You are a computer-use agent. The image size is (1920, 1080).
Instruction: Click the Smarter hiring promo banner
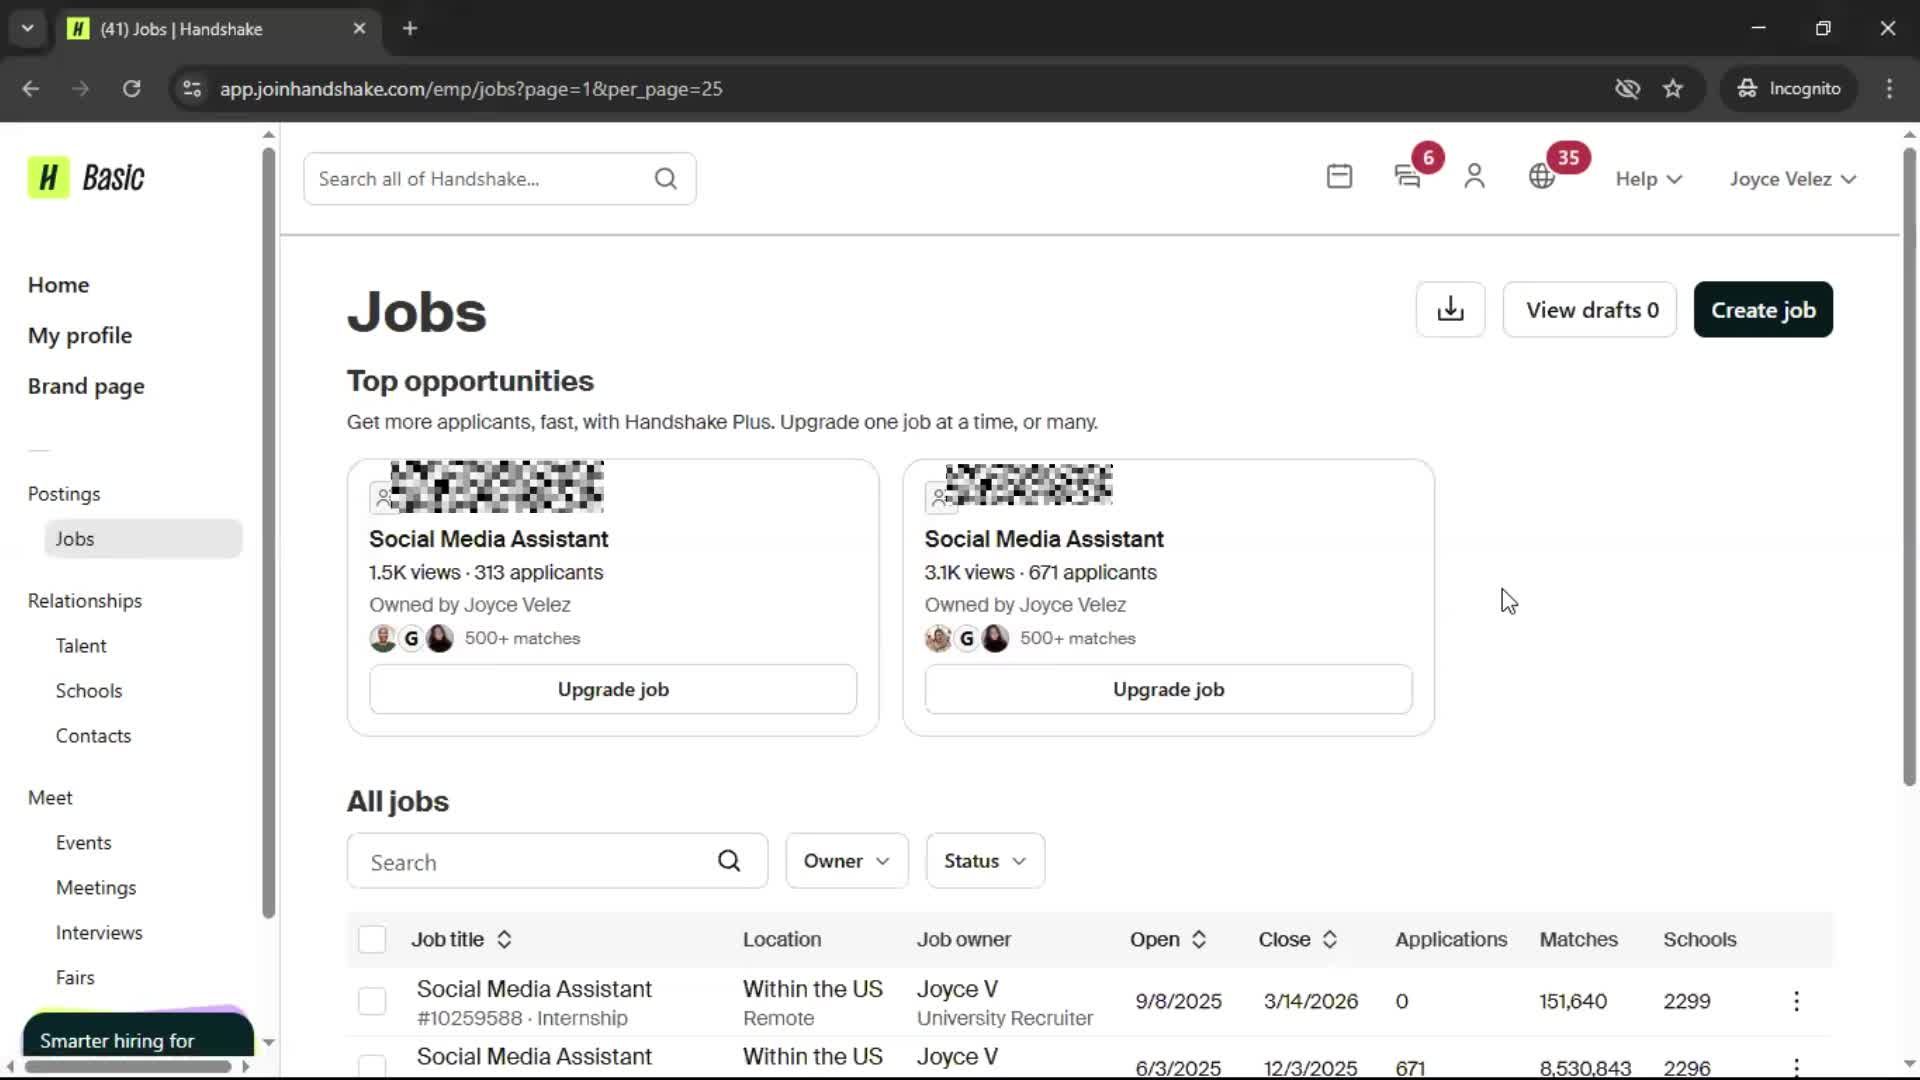pyautogui.click(x=138, y=1034)
